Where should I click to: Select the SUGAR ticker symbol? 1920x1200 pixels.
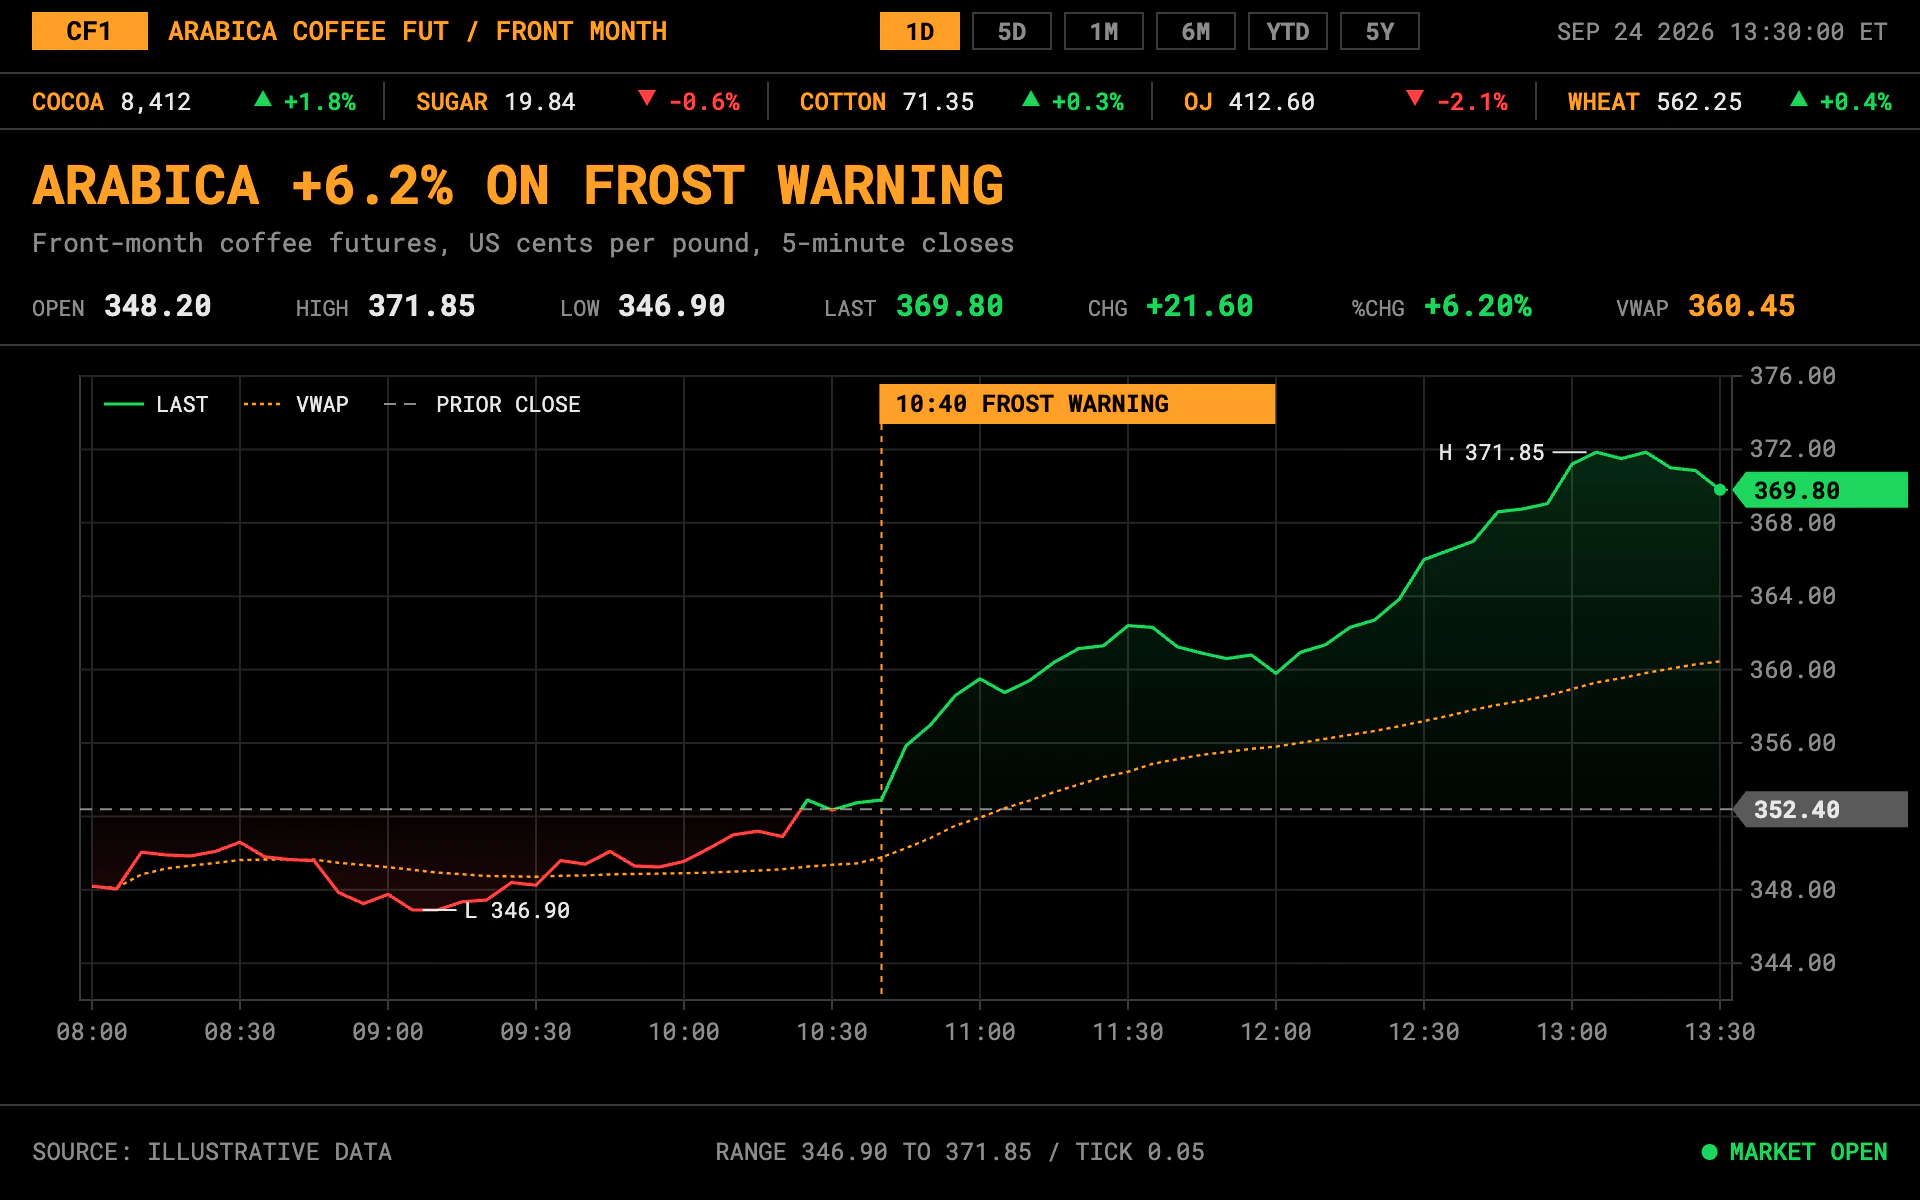coord(452,102)
